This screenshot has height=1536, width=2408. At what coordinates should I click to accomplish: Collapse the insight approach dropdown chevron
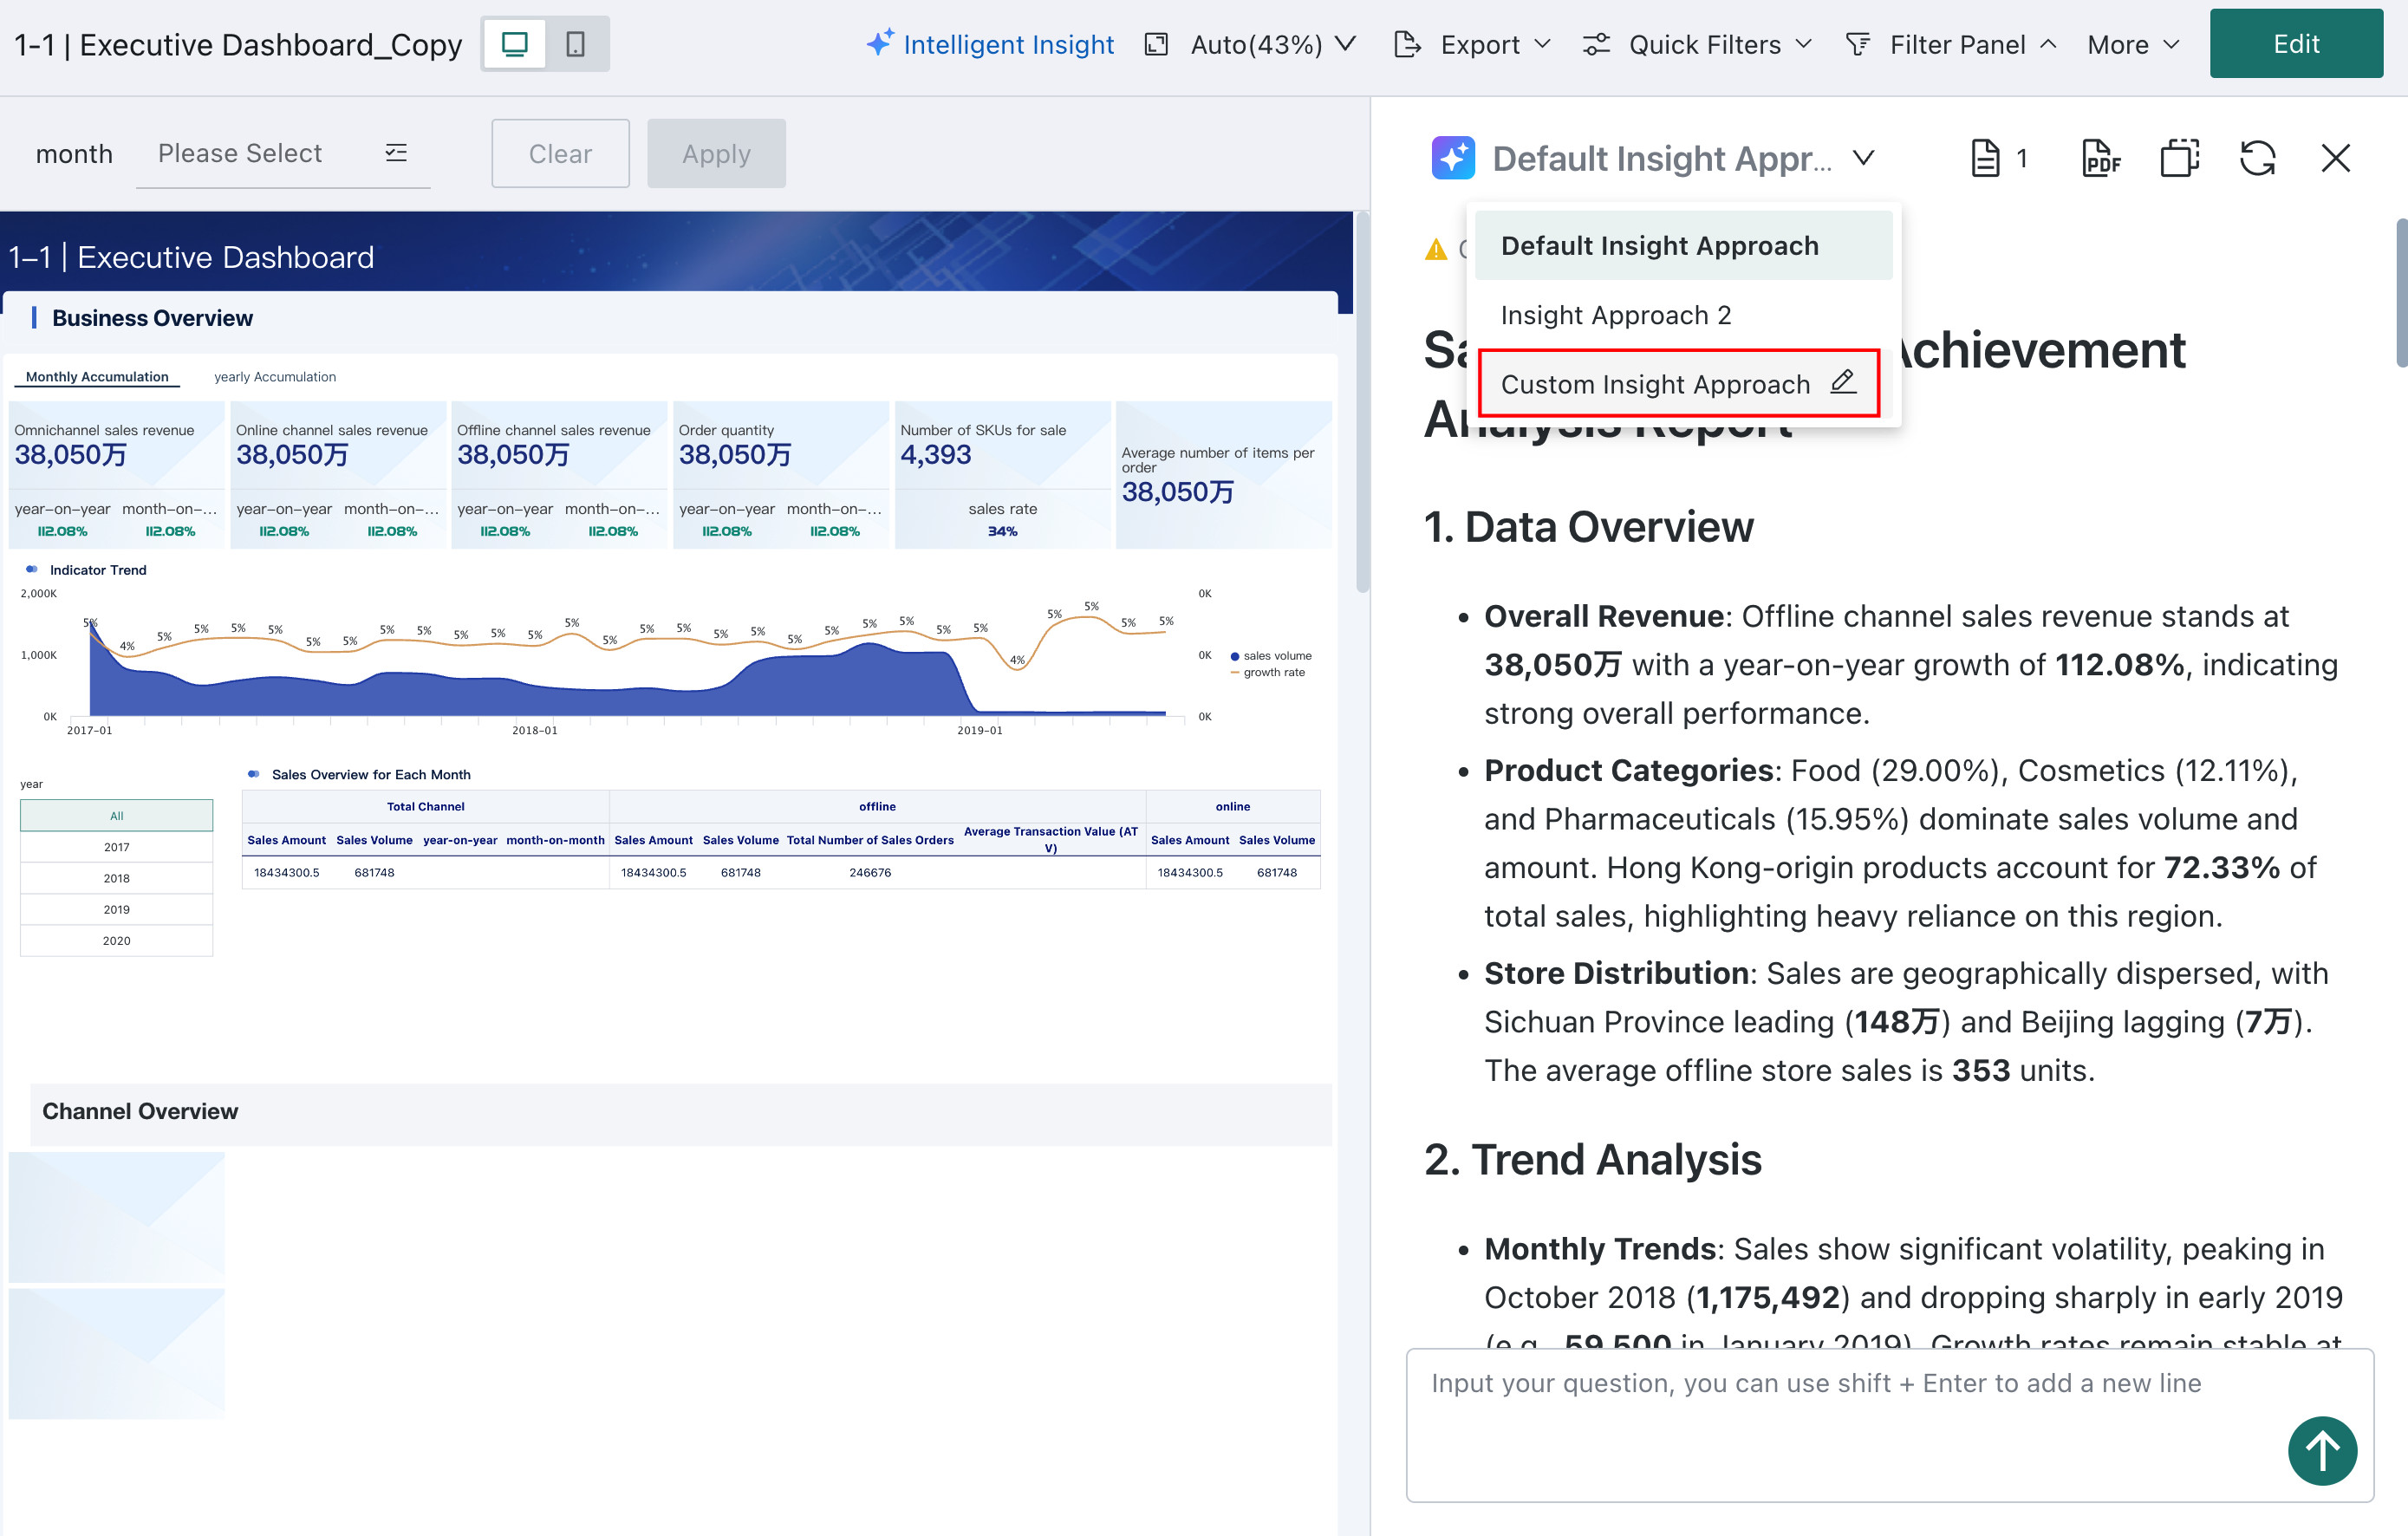click(x=1863, y=158)
